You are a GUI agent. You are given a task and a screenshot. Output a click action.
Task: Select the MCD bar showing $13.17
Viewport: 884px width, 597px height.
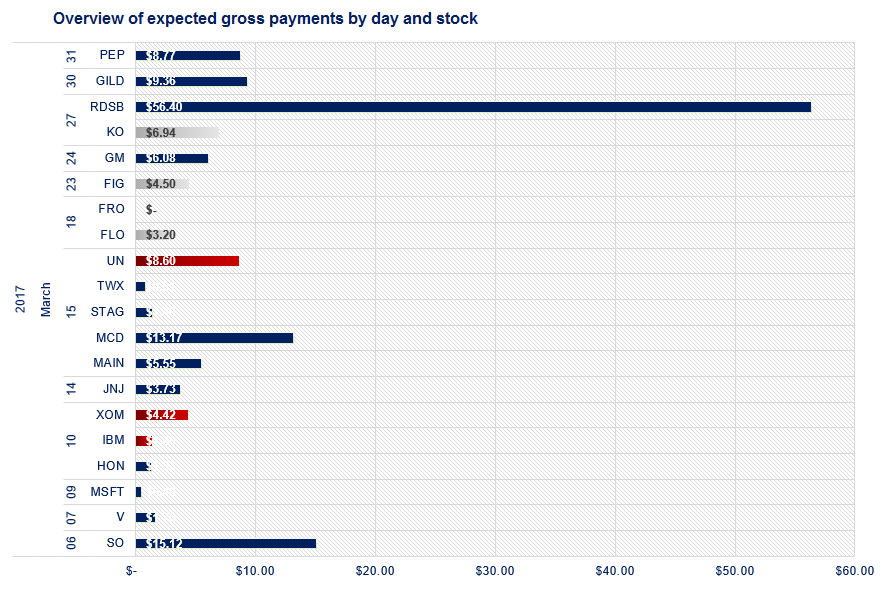click(x=214, y=338)
